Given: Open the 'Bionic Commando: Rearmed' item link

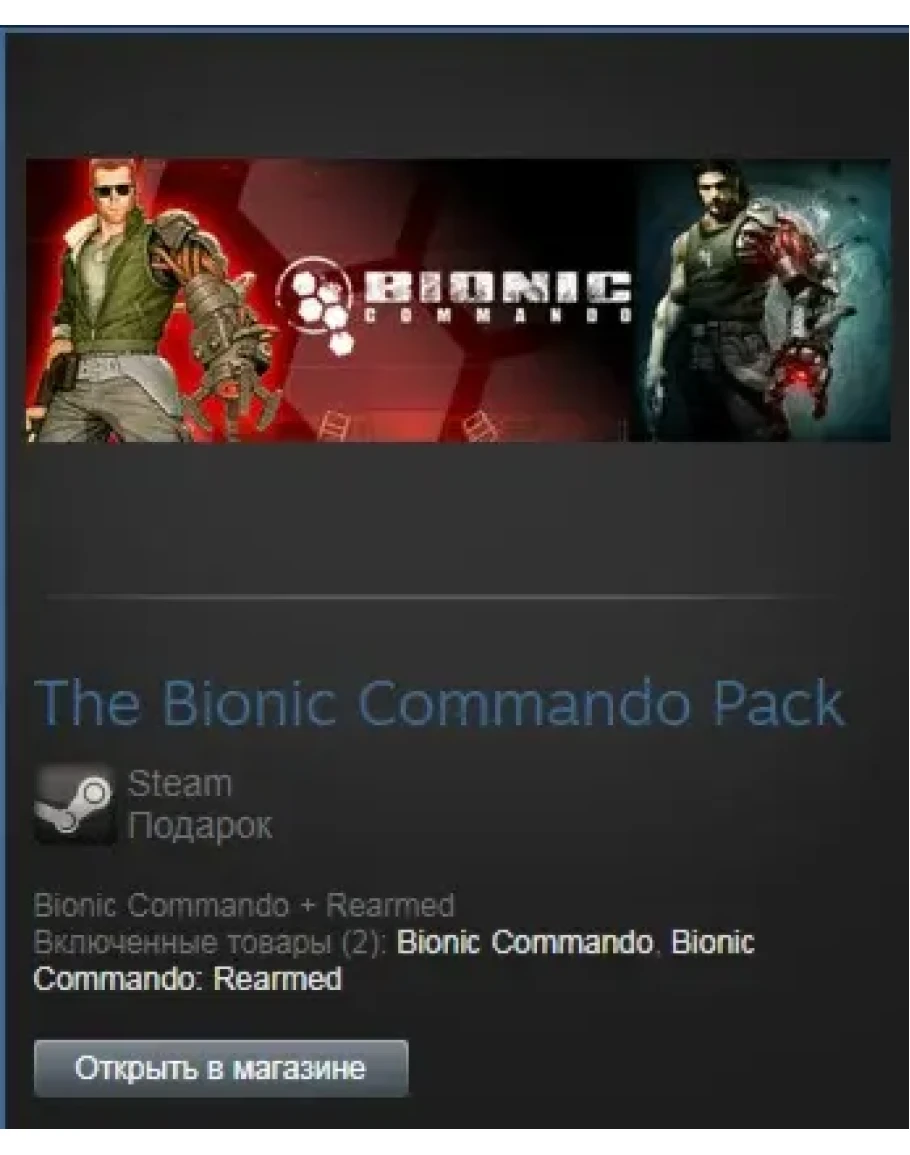Looking at the screenshot, I should tap(394, 961).
